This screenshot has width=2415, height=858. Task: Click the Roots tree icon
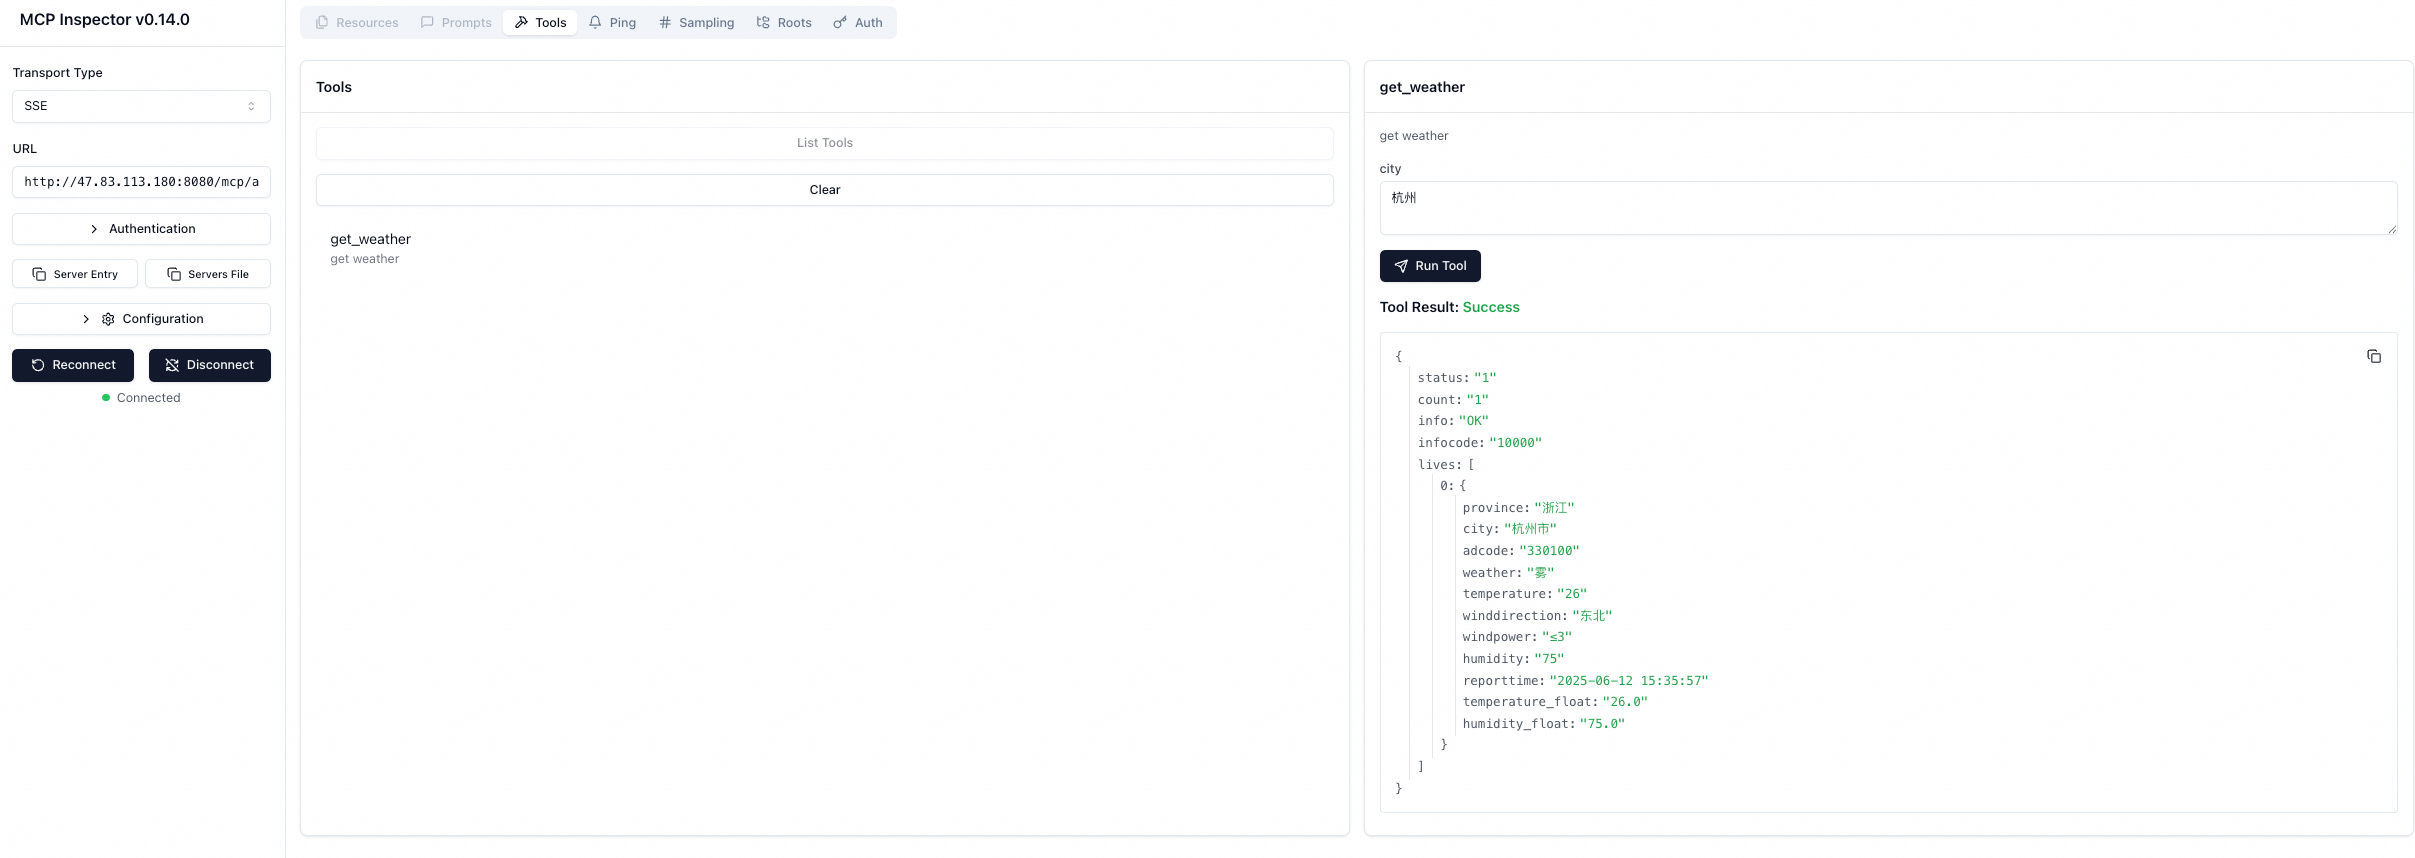click(x=763, y=22)
